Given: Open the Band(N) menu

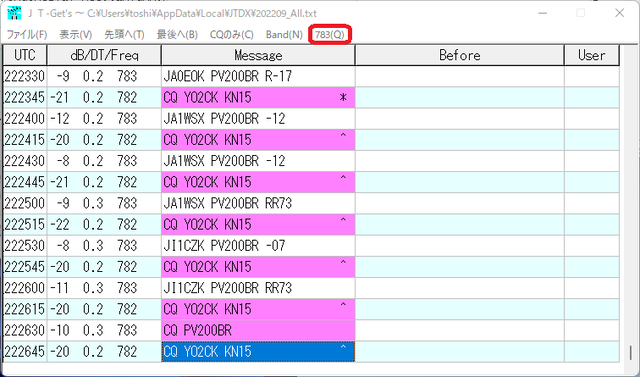Looking at the screenshot, I should pyautogui.click(x=284, y=35).
